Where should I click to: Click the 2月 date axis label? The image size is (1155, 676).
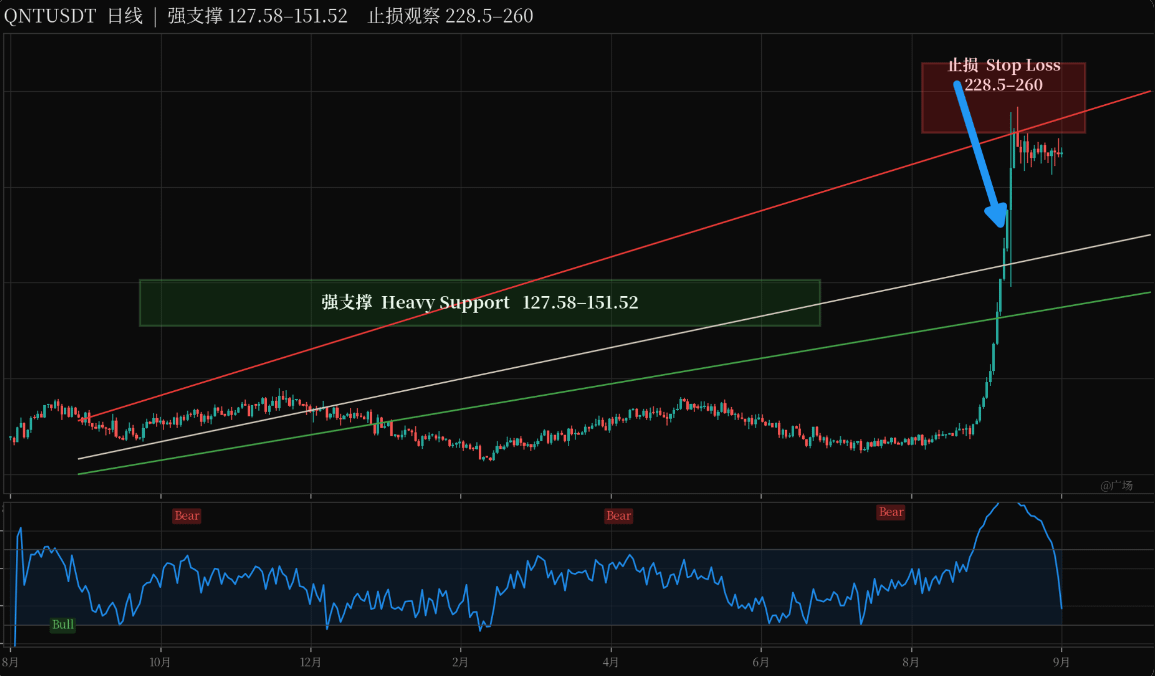point(460,662)
